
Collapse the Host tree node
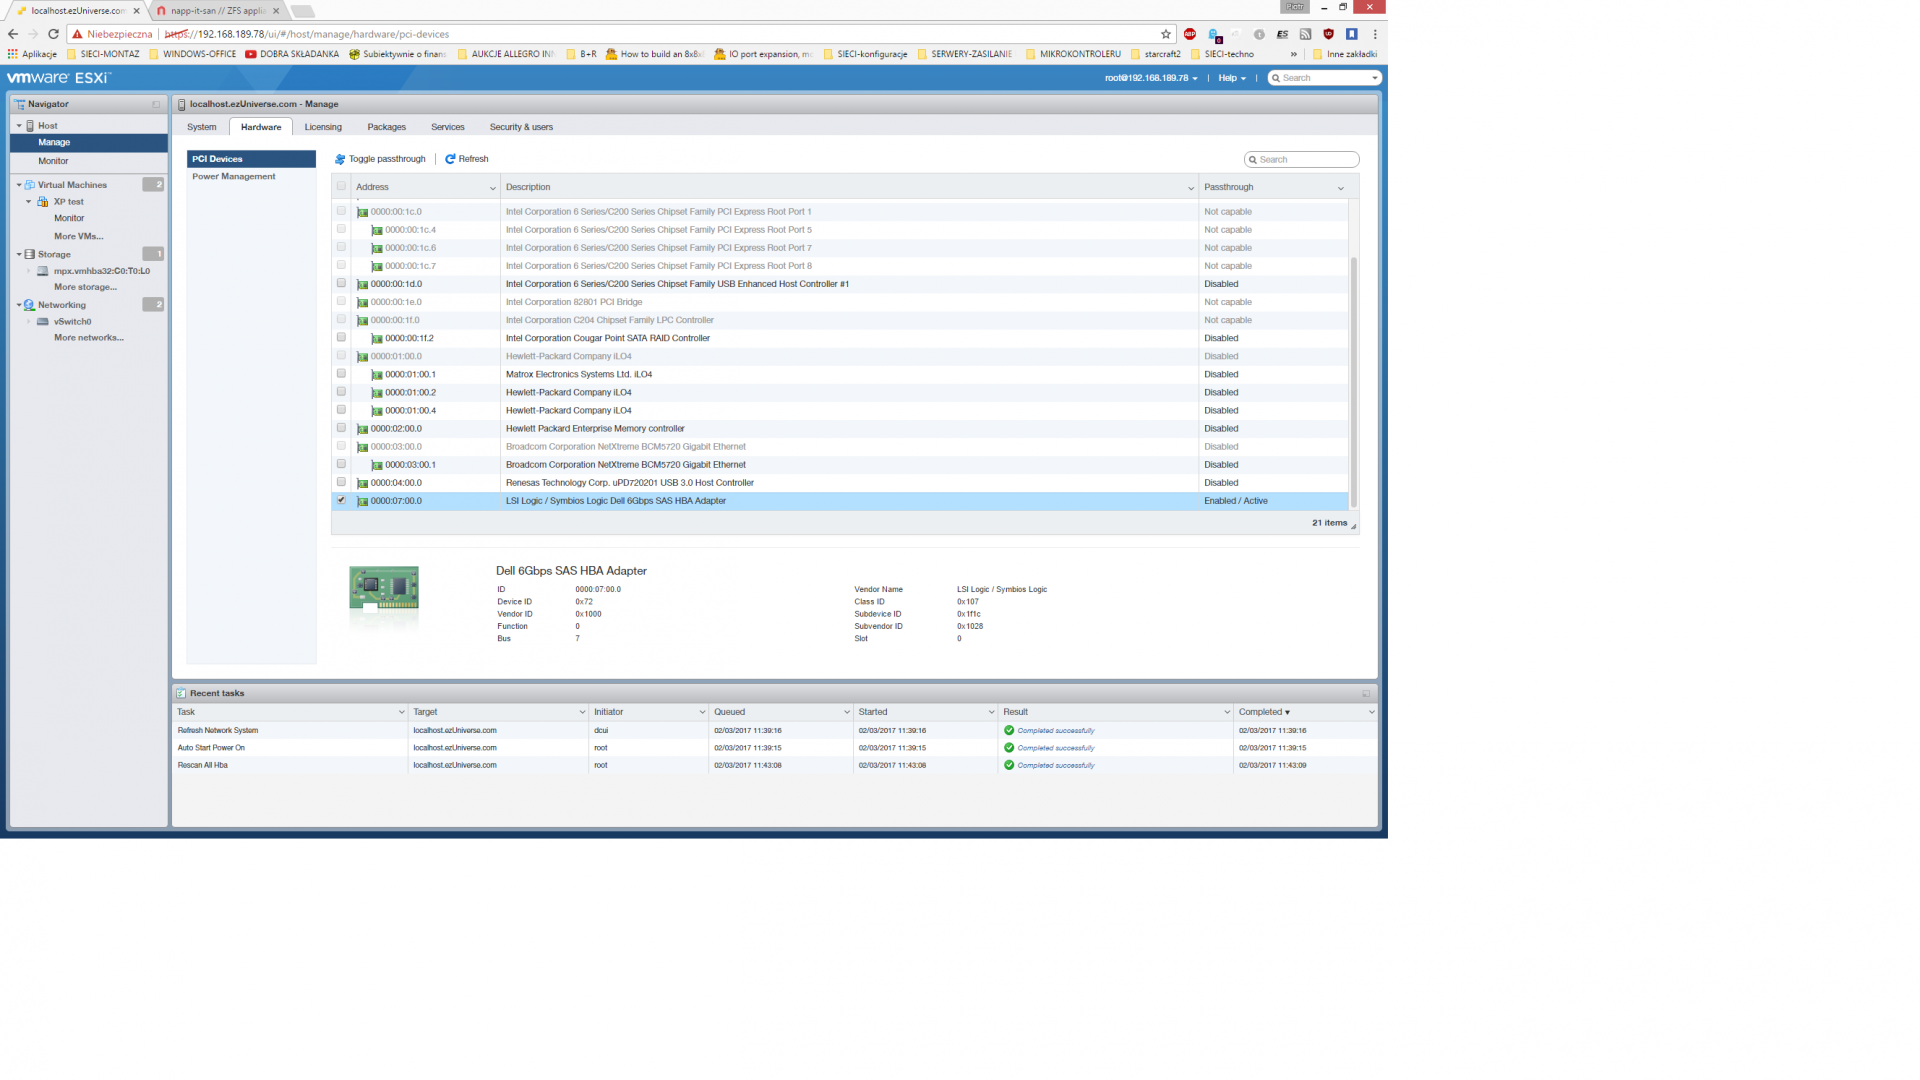[19, 126]
